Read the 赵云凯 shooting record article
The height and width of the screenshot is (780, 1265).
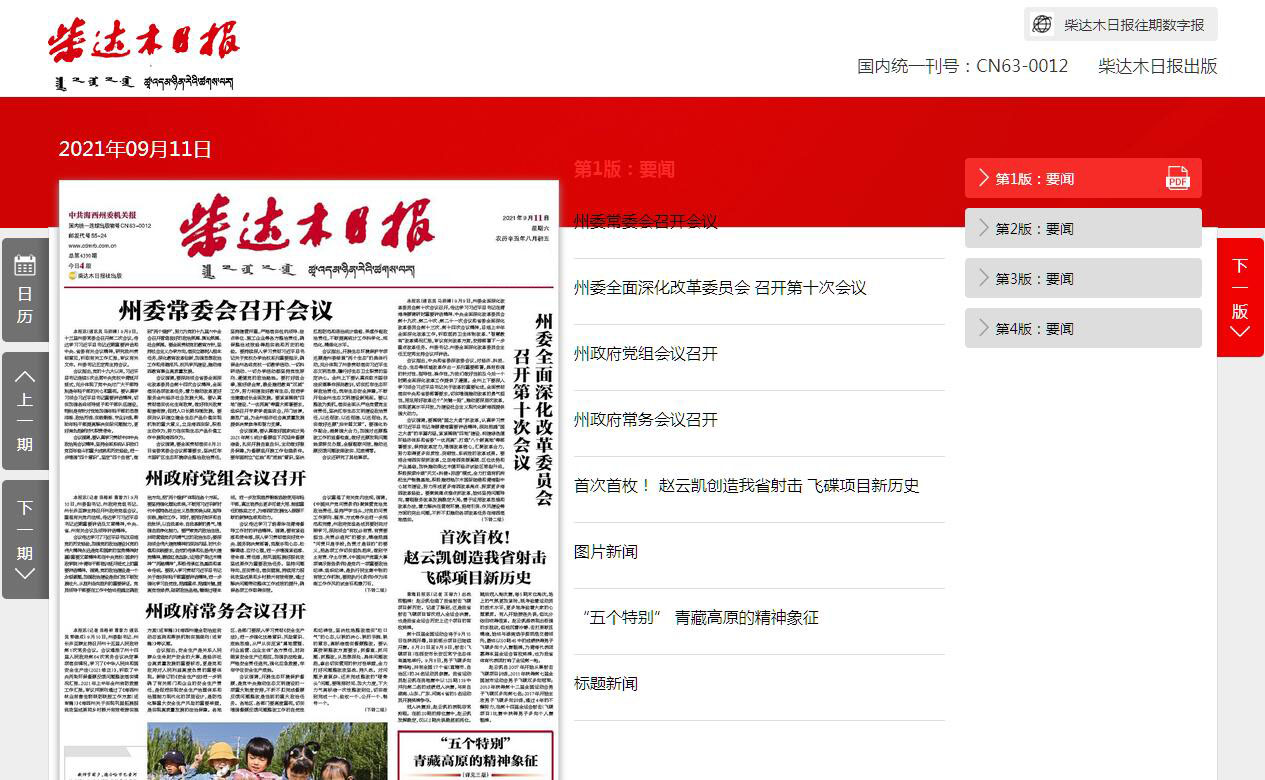point(746,486)
